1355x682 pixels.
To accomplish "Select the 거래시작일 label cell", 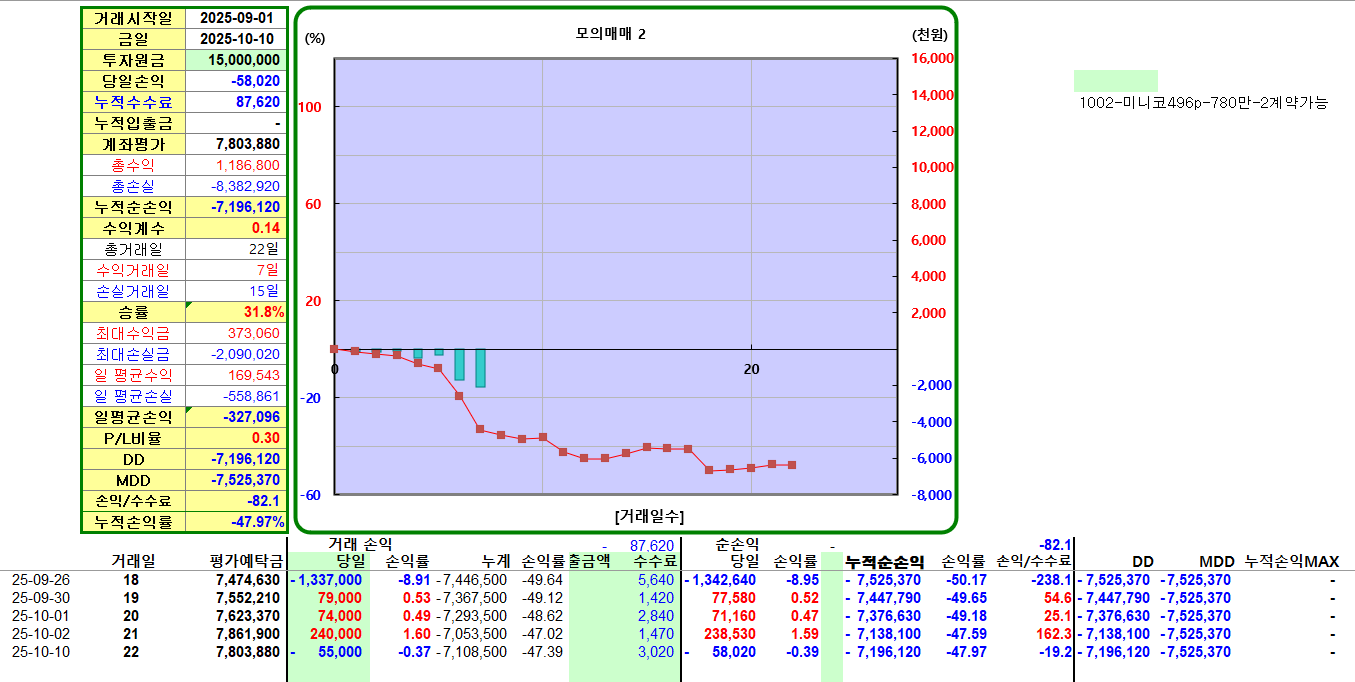I will 133,18.
